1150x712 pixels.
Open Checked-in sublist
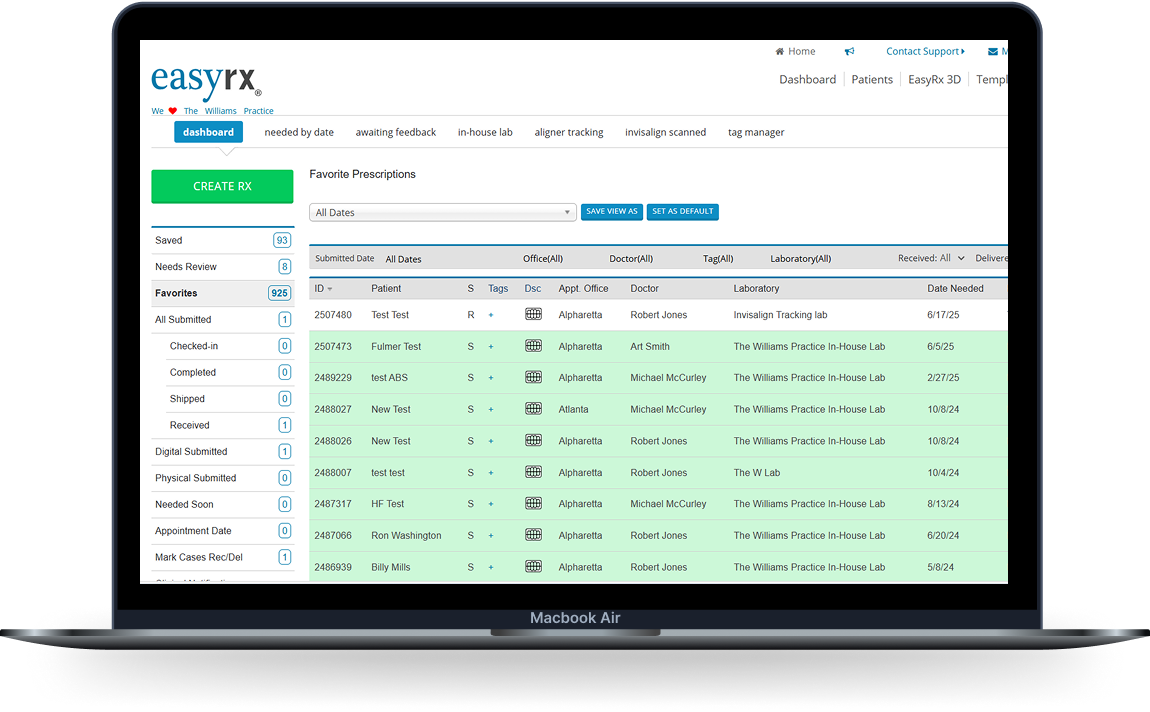click(x=230, y=346)
